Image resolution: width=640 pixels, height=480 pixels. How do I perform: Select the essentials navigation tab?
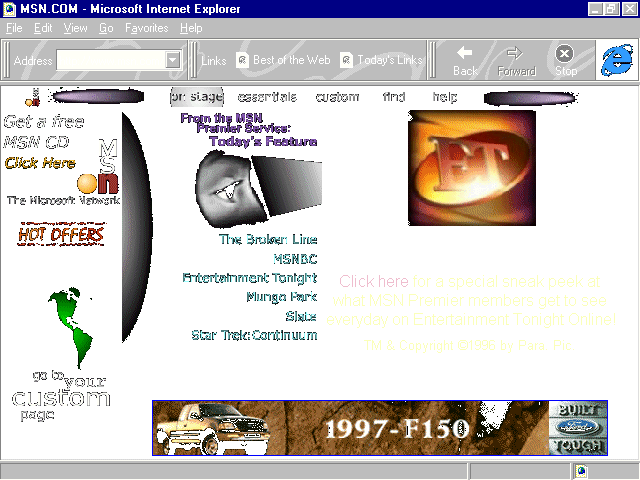(x=267, y=97)
